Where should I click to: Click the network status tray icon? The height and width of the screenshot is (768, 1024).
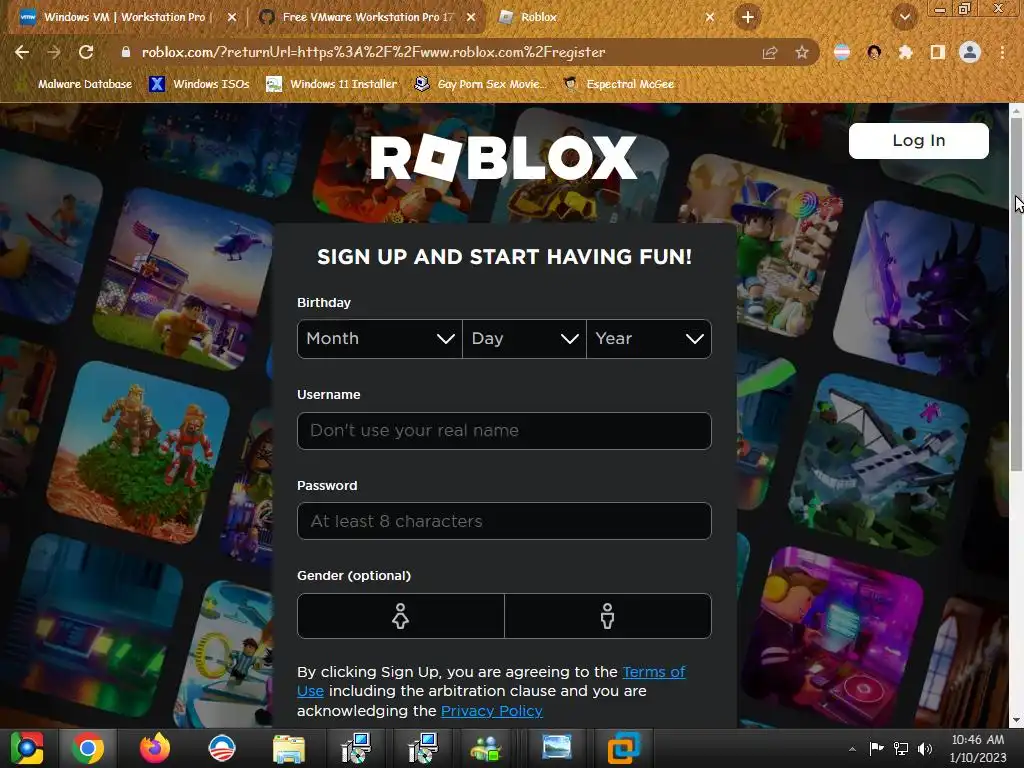[x=901, y=748]
